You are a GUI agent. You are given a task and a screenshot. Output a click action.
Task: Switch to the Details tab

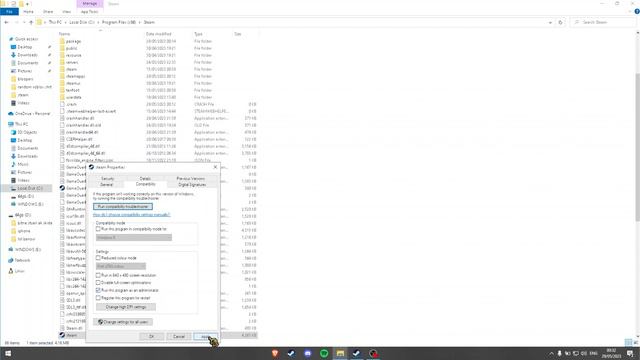(145, 179)
